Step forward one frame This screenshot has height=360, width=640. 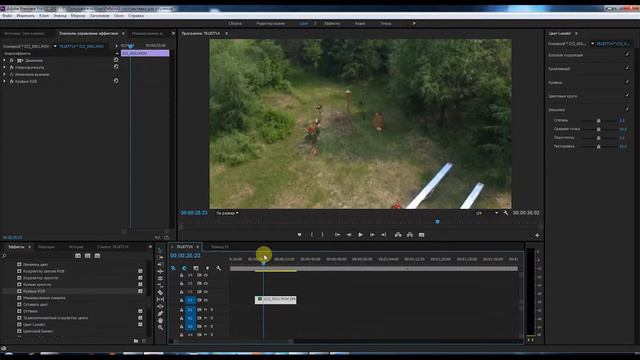(372, 235)
